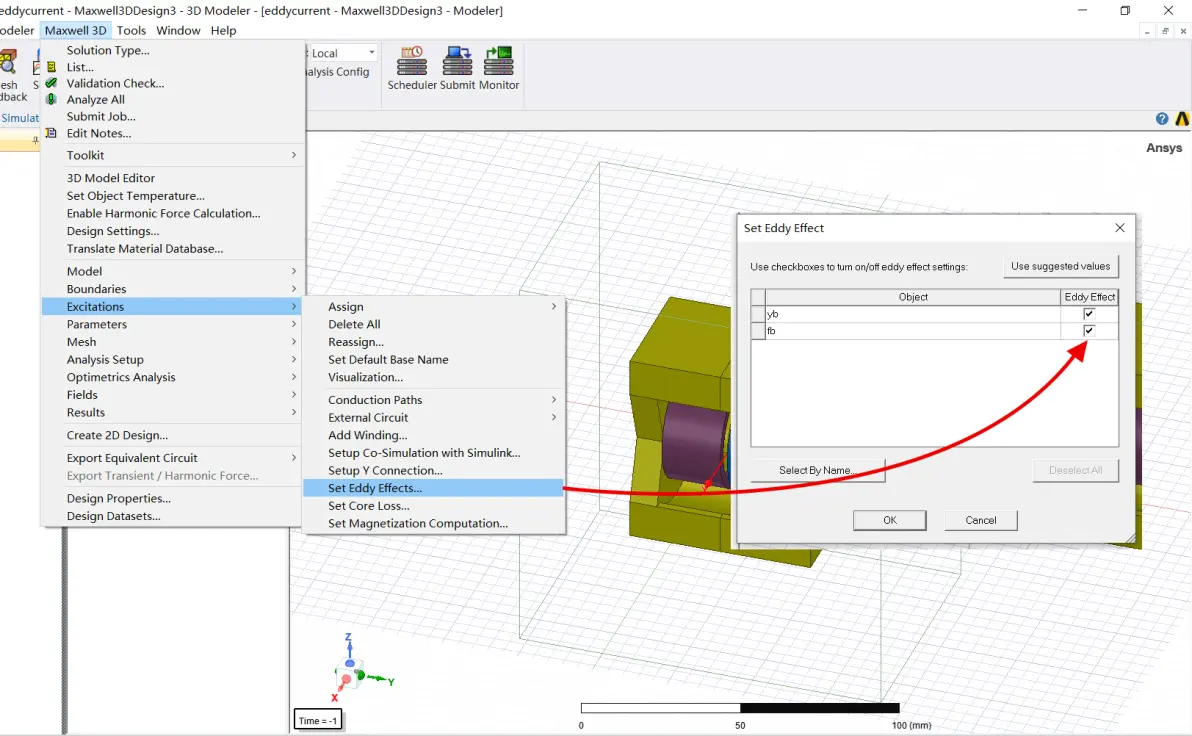This screenshot has width=1192, height=736.
Task: Expand the Fields submenu
Action: [x=293, y=395]
